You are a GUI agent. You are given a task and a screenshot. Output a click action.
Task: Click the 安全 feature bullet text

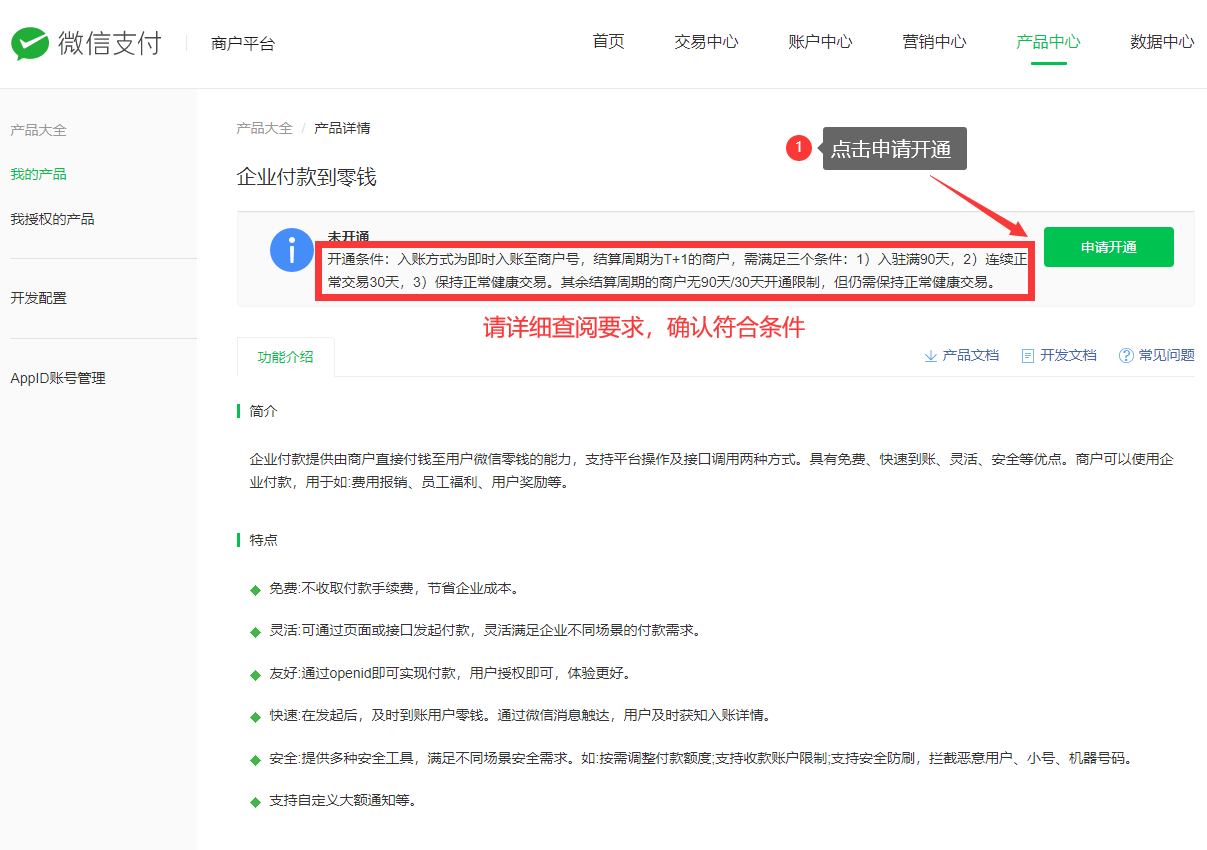pos(703,759)
